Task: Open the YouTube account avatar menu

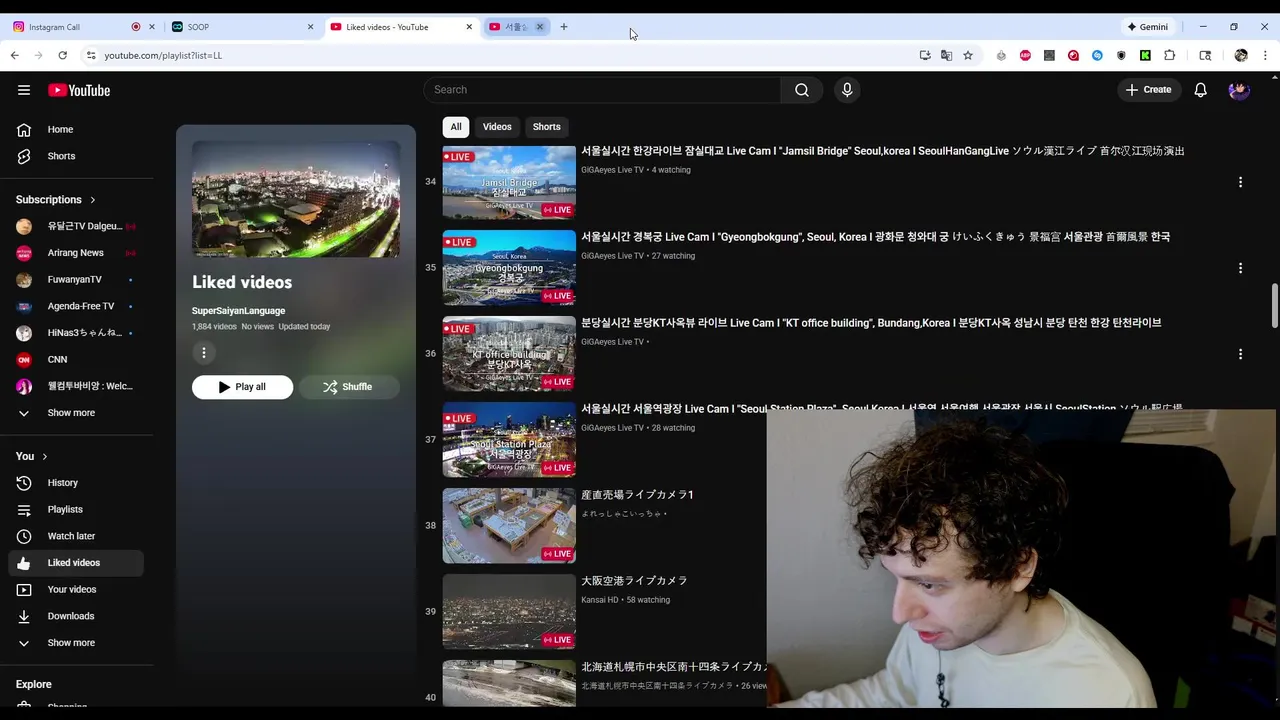Action: point(1239,90)
